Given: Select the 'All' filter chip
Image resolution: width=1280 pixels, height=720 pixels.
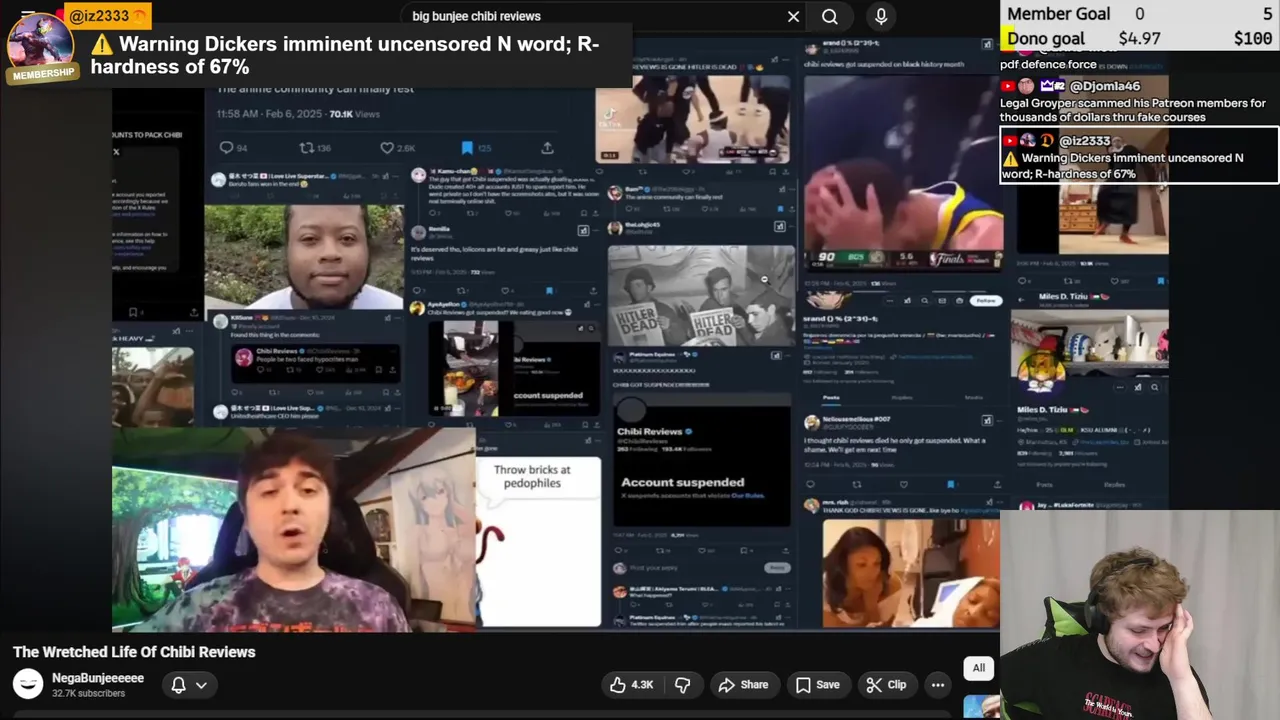Looking at the screenshot, I should click(979, 668).
